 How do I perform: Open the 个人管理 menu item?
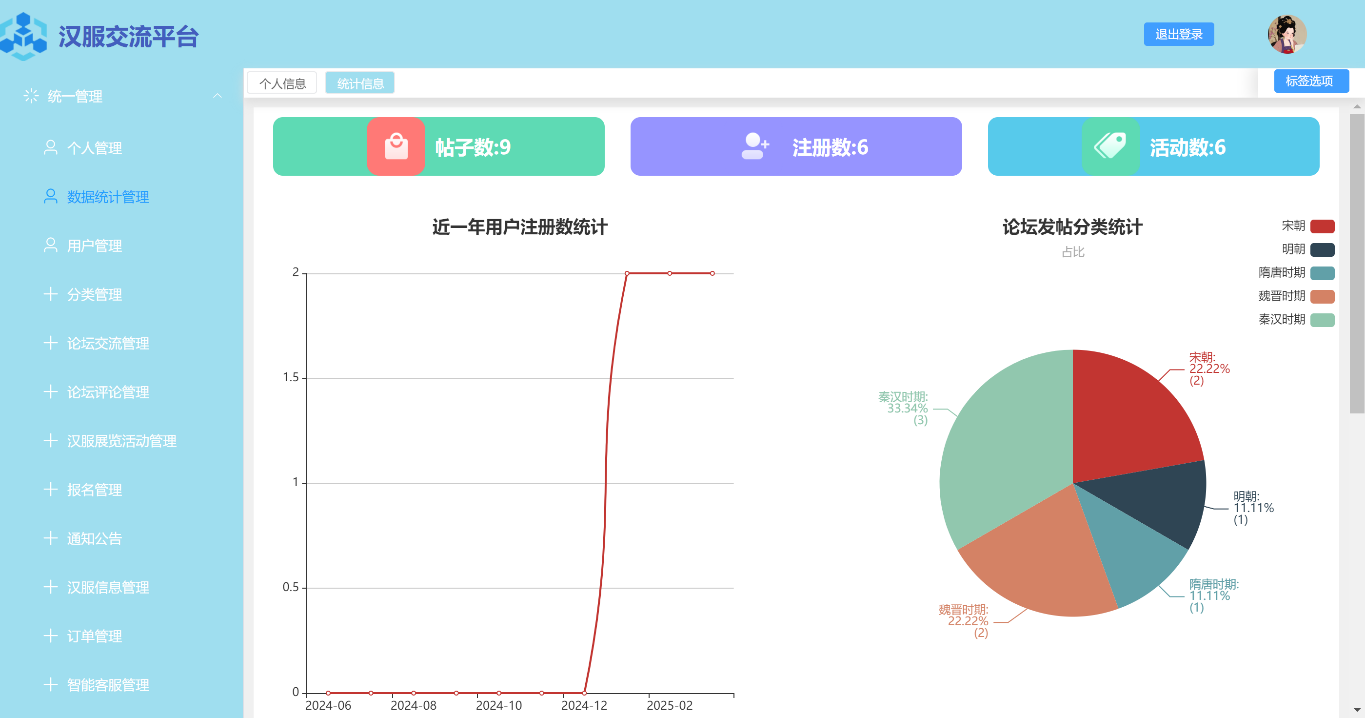click(x=121, y=148)
